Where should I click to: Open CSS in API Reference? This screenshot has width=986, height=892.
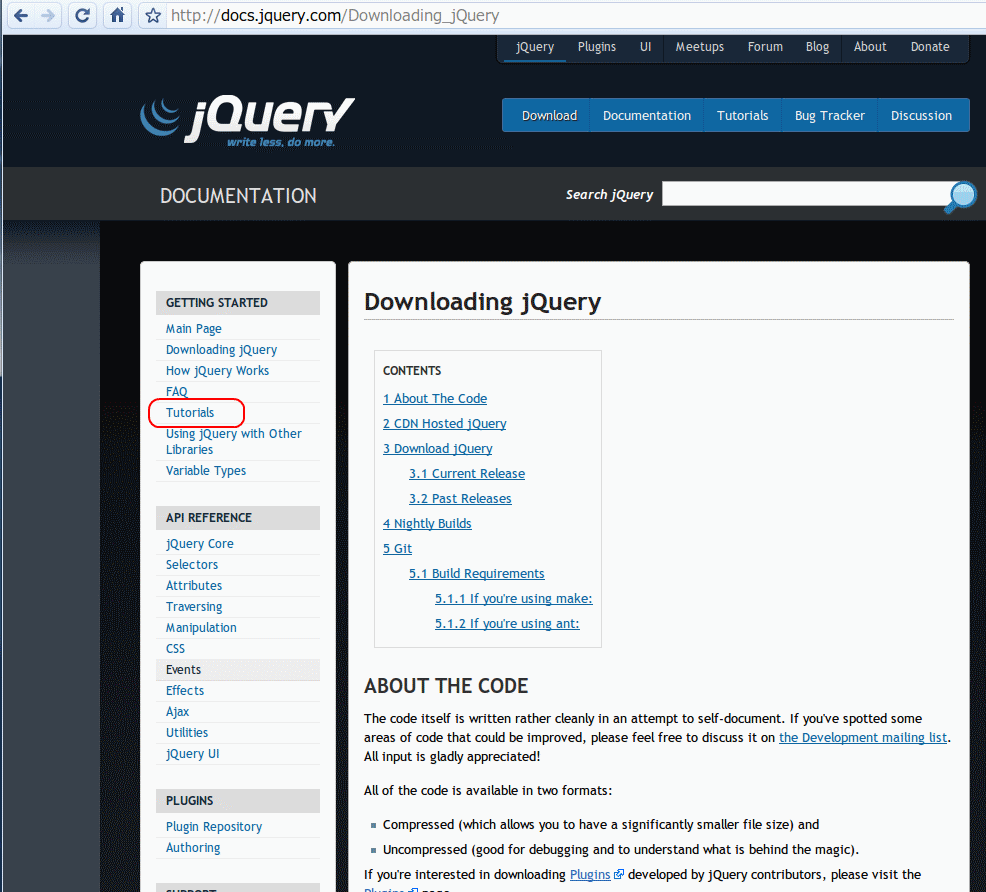coord(175,649)
